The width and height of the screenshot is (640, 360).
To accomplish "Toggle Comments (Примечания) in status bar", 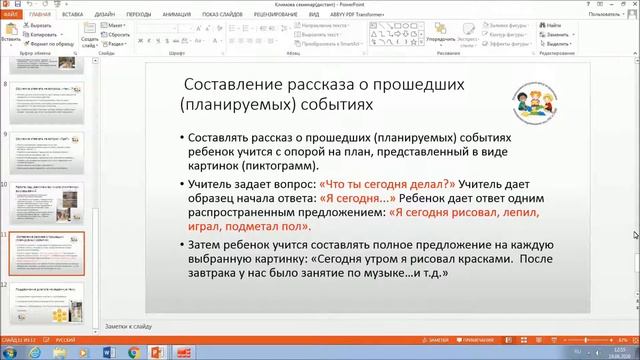I will pyautogui.click(x=475, y=340).
